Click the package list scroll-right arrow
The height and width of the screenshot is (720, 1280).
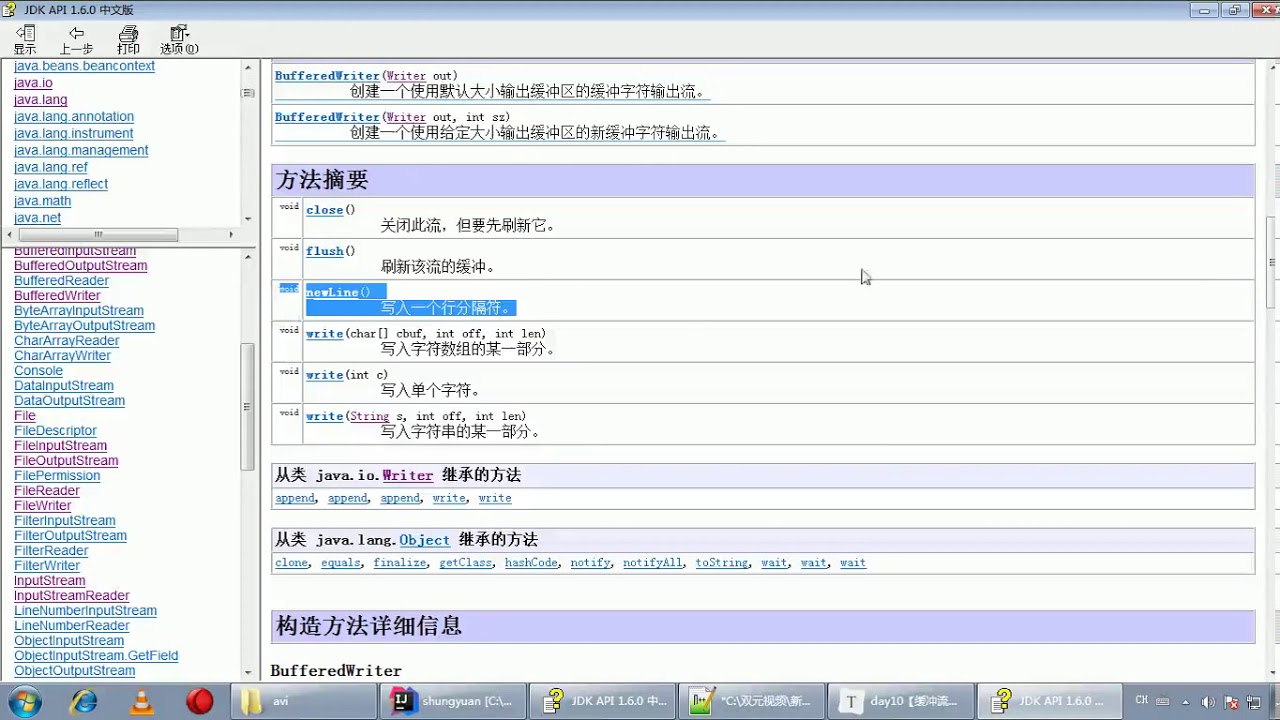tap(231, 235)
